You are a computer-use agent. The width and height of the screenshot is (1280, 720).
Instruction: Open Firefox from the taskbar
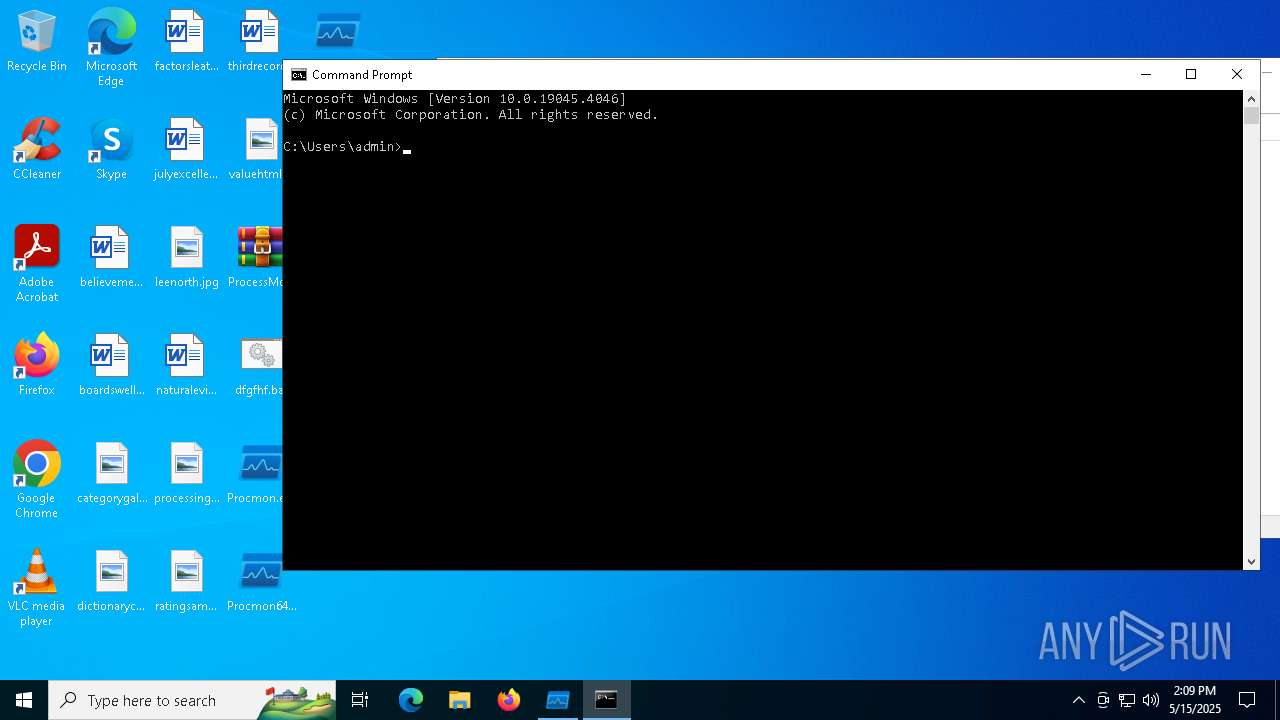509,700
